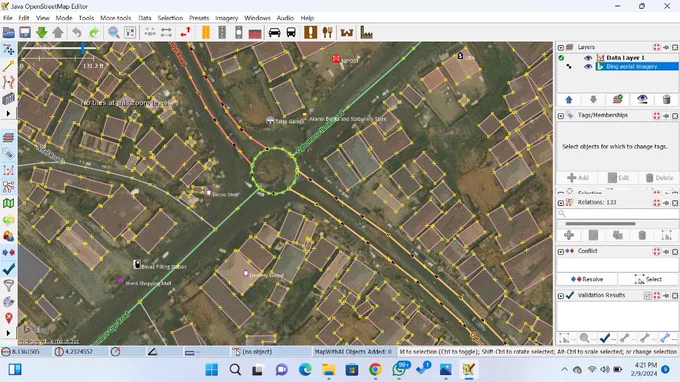Click the bus preset icon
Viewport: 680px width, 382px height.
tap(291, 33)
